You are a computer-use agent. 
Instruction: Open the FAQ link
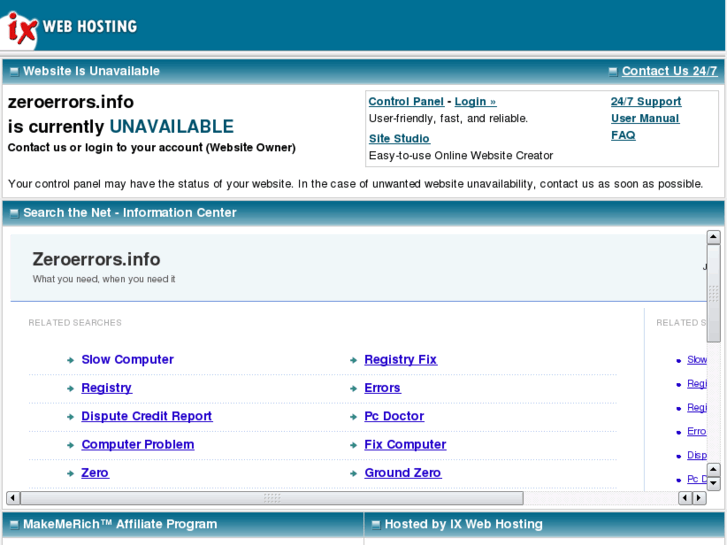pos(623,135)
